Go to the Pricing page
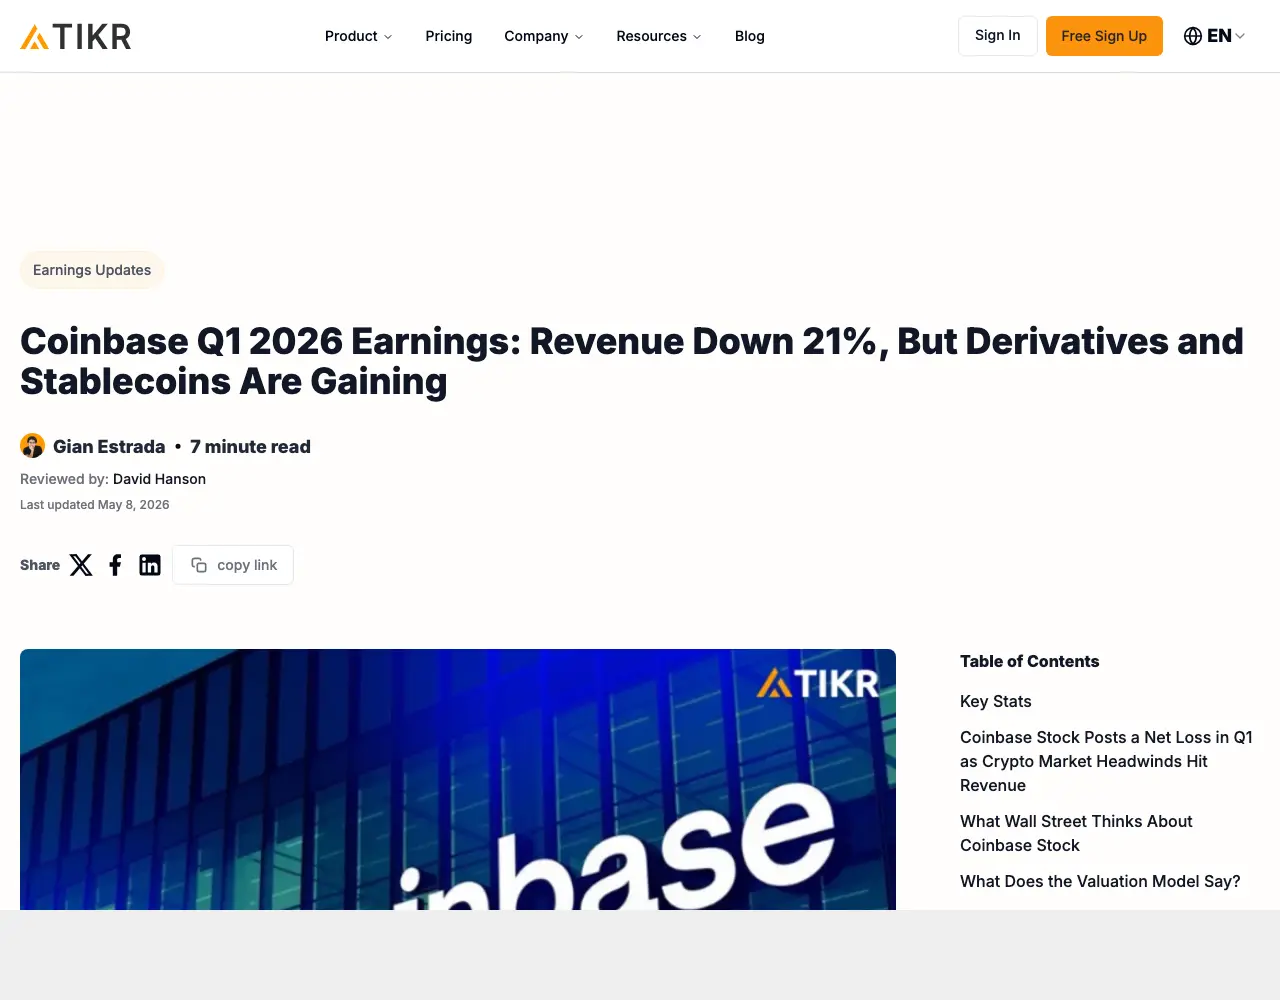This screenshot has height=1000, width=1280. pyautogui.click(x=448, y=36)
